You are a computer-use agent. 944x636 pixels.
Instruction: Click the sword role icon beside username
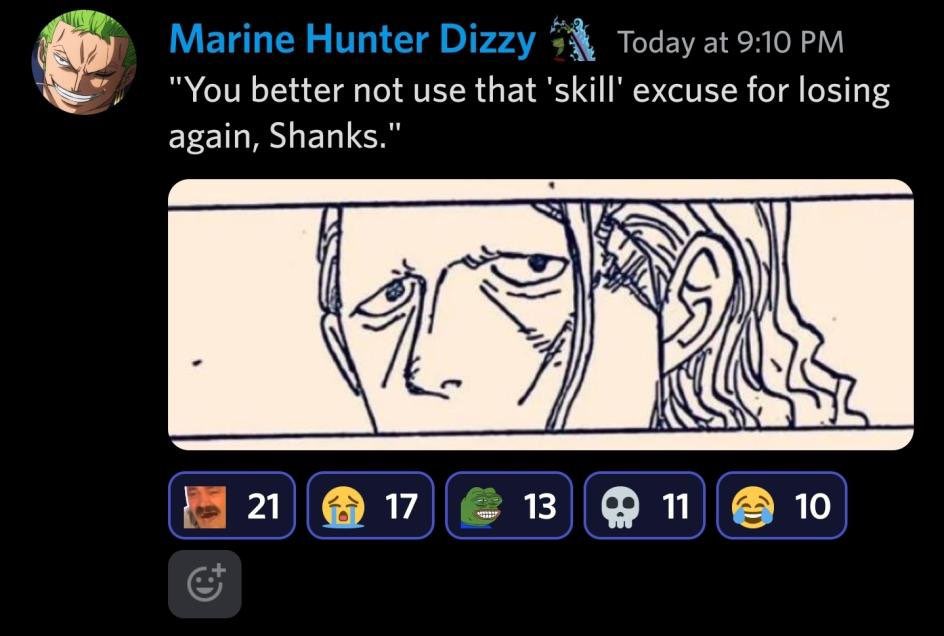click(x=573, y=40)
